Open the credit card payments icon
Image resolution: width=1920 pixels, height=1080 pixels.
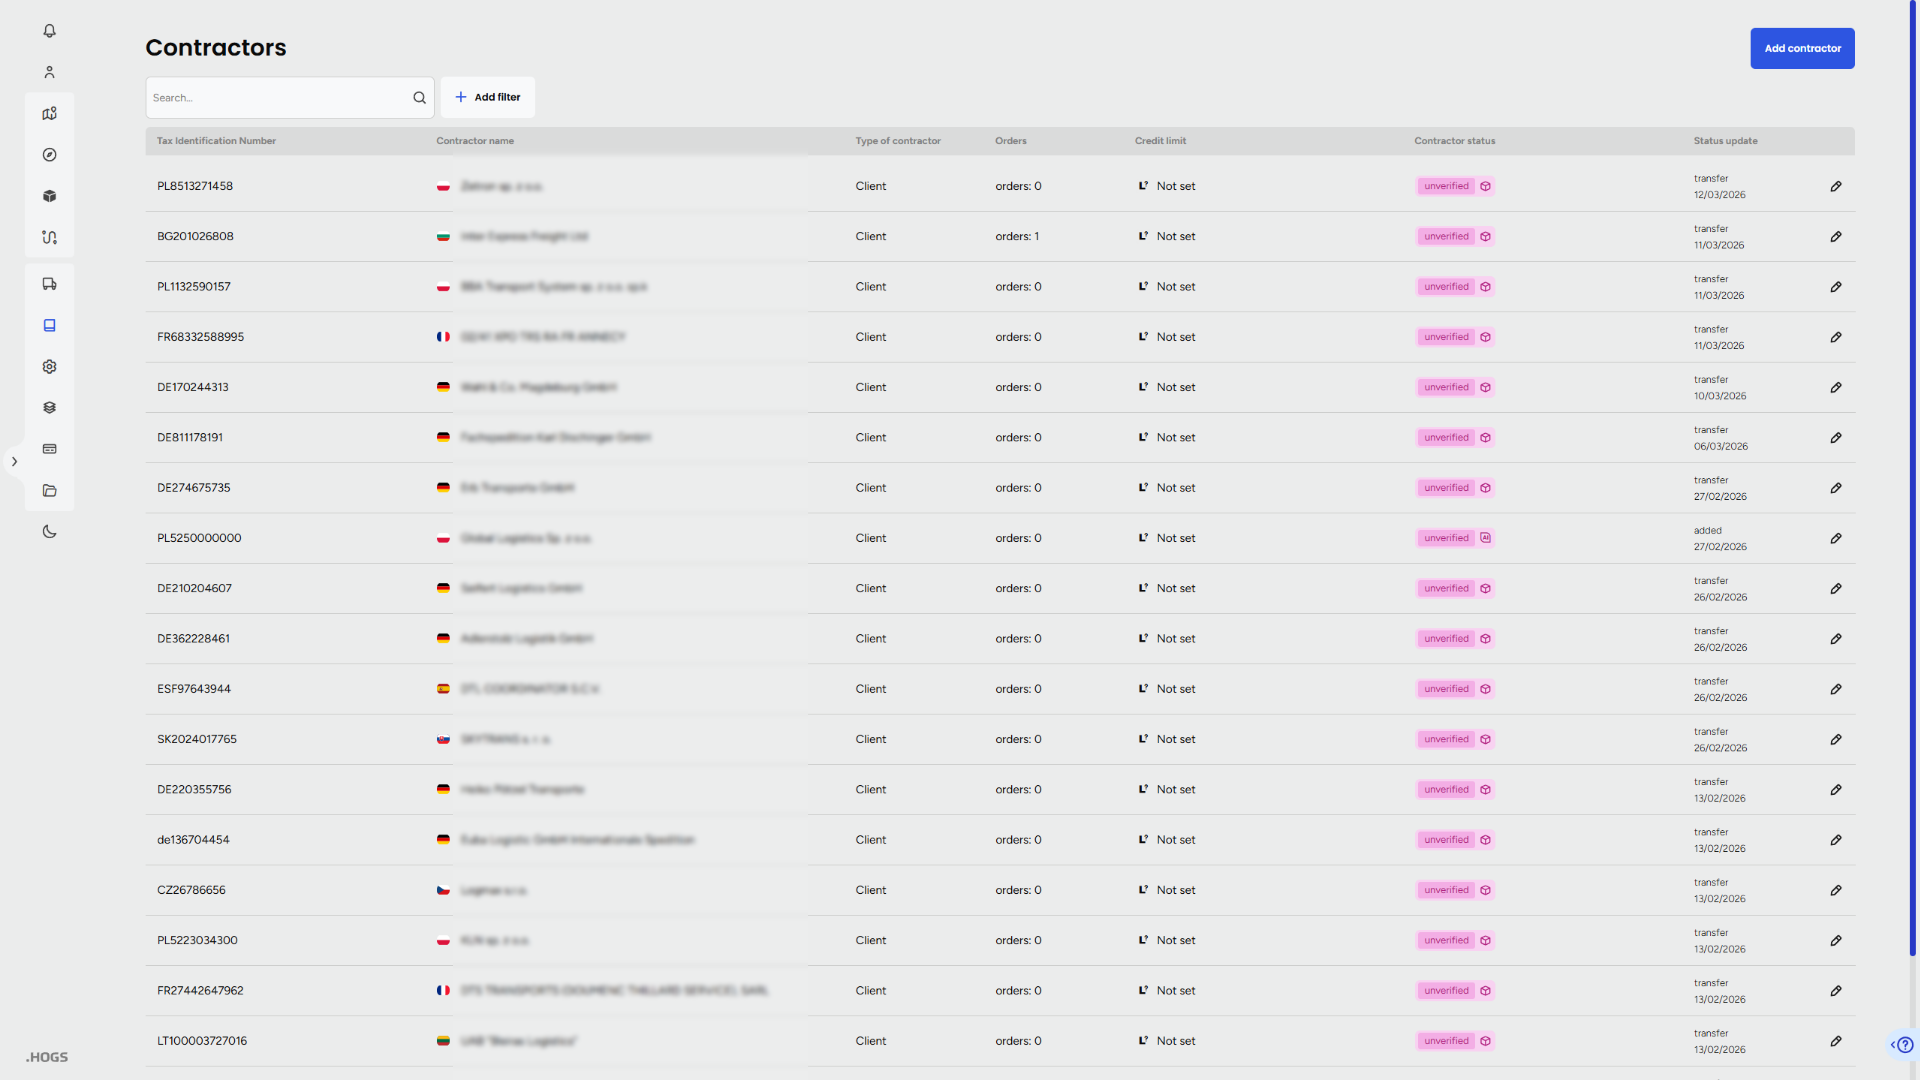click(49, 449)
